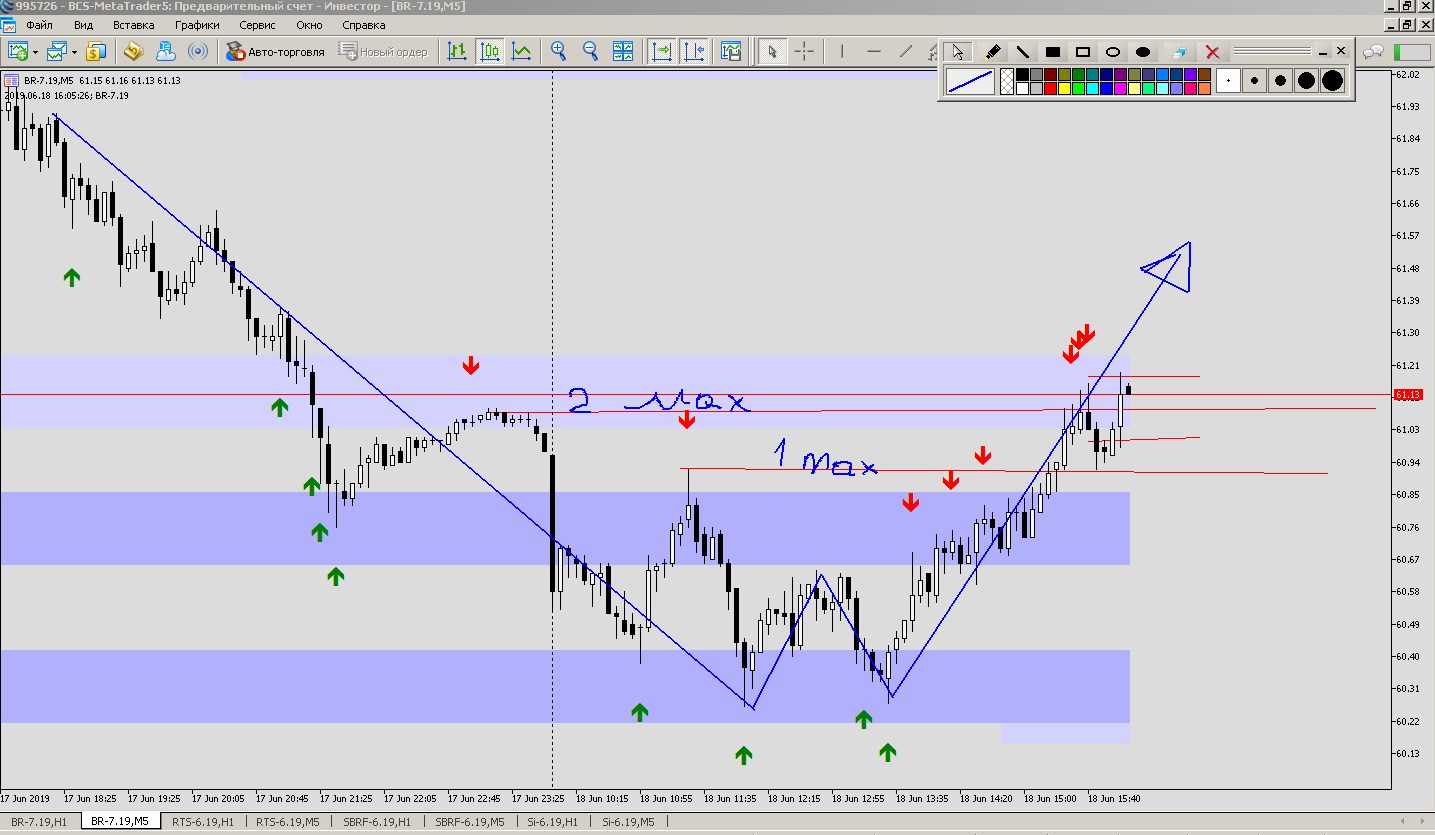1435x835 pixels.
Task: Select the filled ellipse tool
Action: [x=1143, y=51]
